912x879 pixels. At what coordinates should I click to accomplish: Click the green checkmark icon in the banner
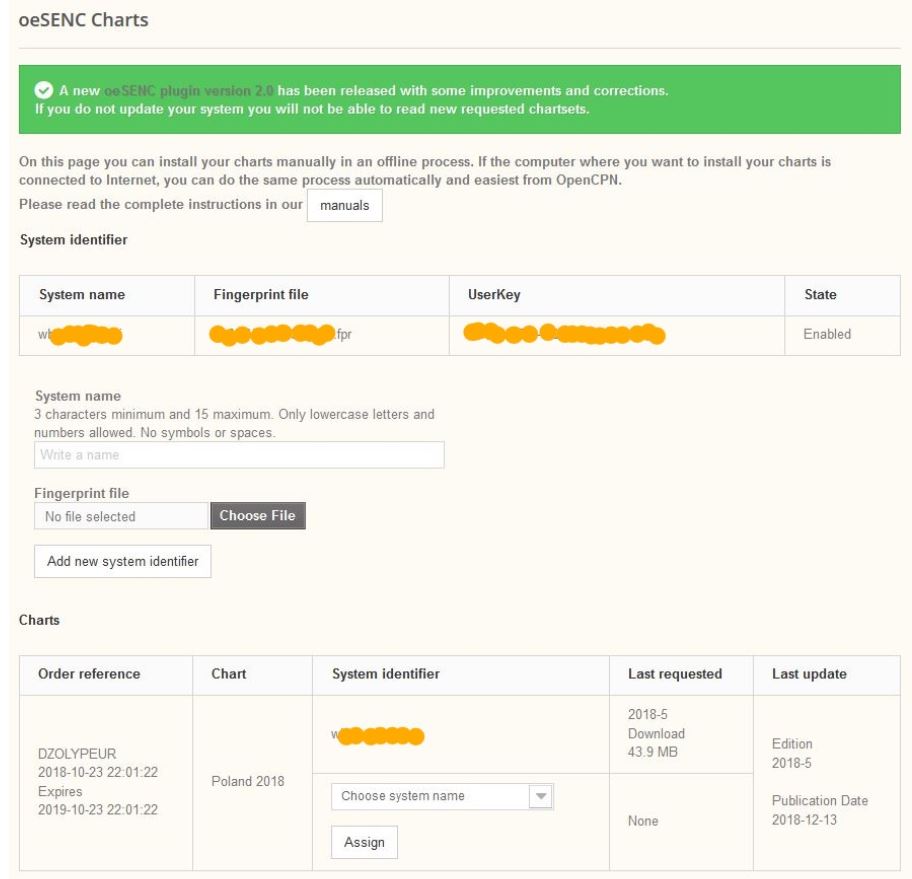point(44,90)
